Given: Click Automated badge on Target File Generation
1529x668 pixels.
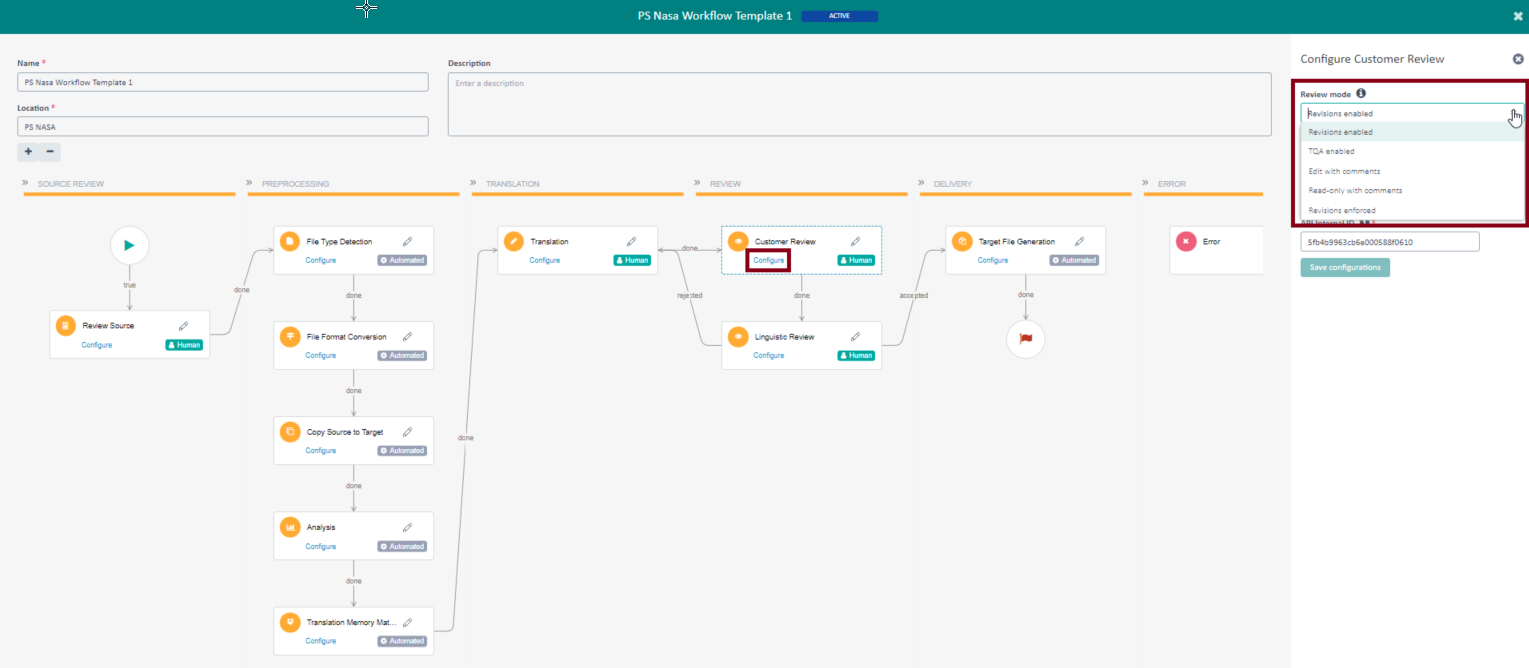Looking at the screenshot, I should (x=1075, y=260).
